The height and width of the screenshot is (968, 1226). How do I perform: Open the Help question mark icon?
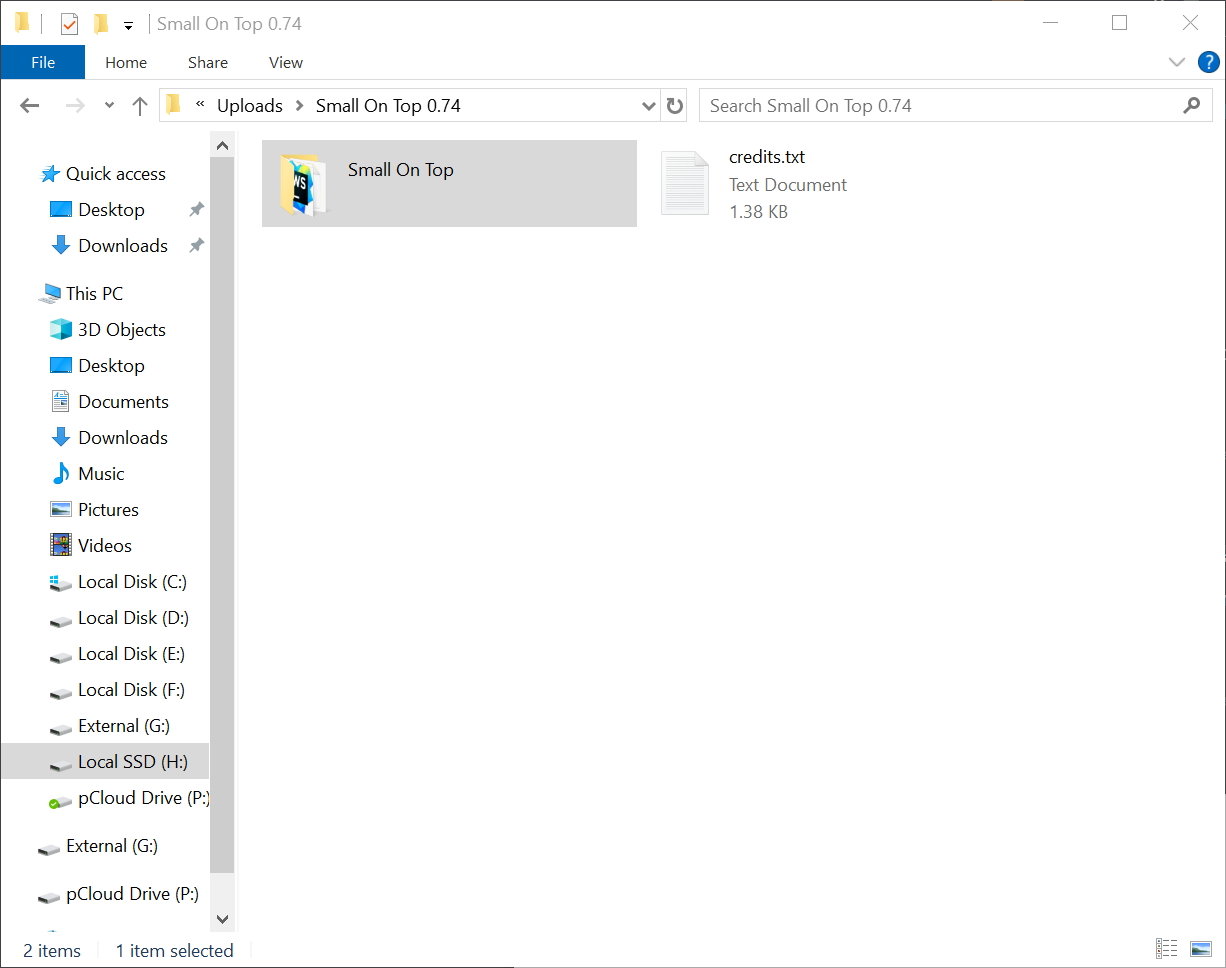click(1208, 62)
